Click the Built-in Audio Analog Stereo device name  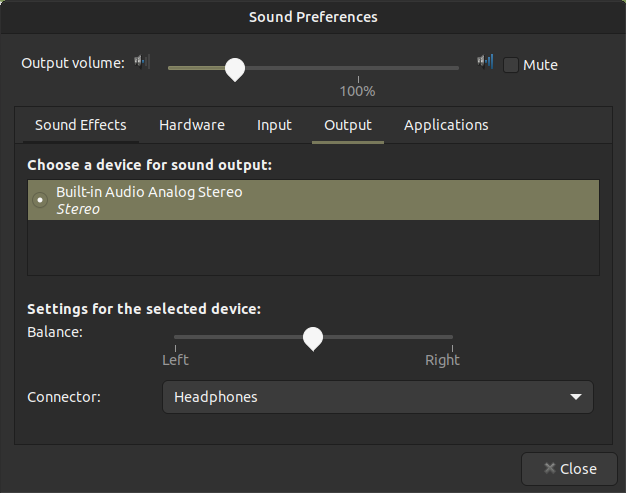[149, 192]
